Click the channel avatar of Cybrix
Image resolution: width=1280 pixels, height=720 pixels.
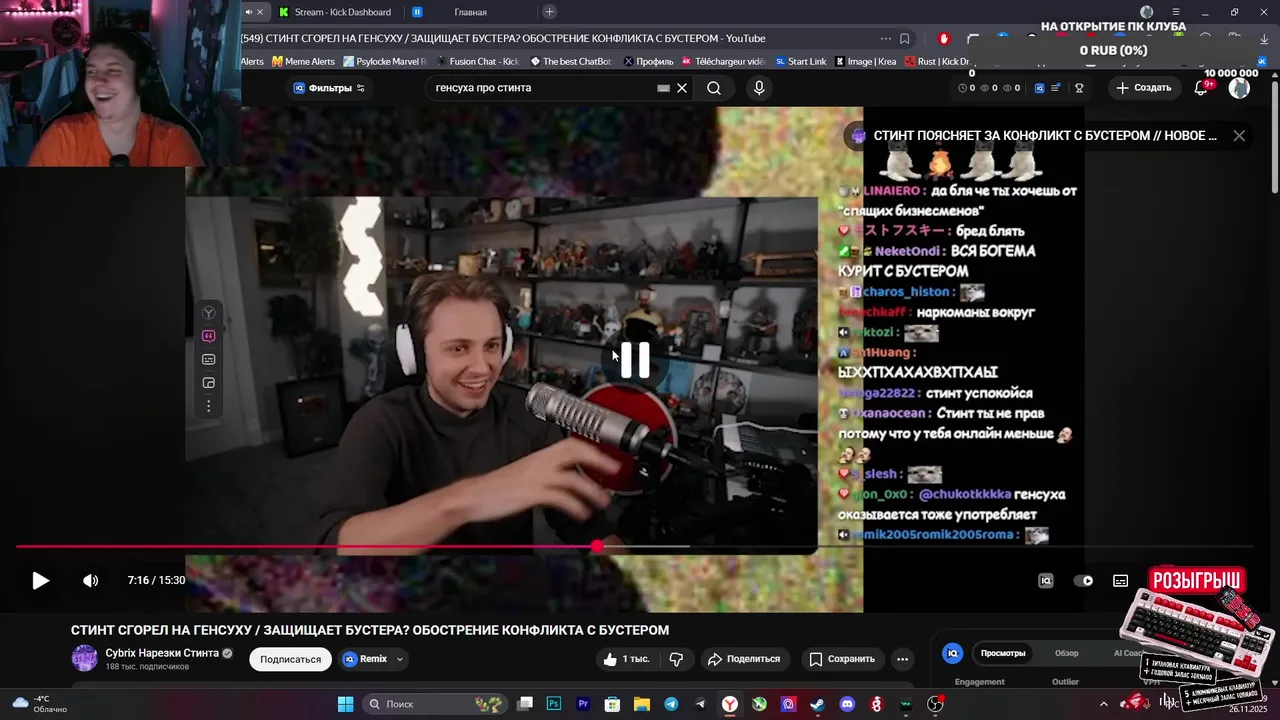pyautogui.click(x=85, y=658)
